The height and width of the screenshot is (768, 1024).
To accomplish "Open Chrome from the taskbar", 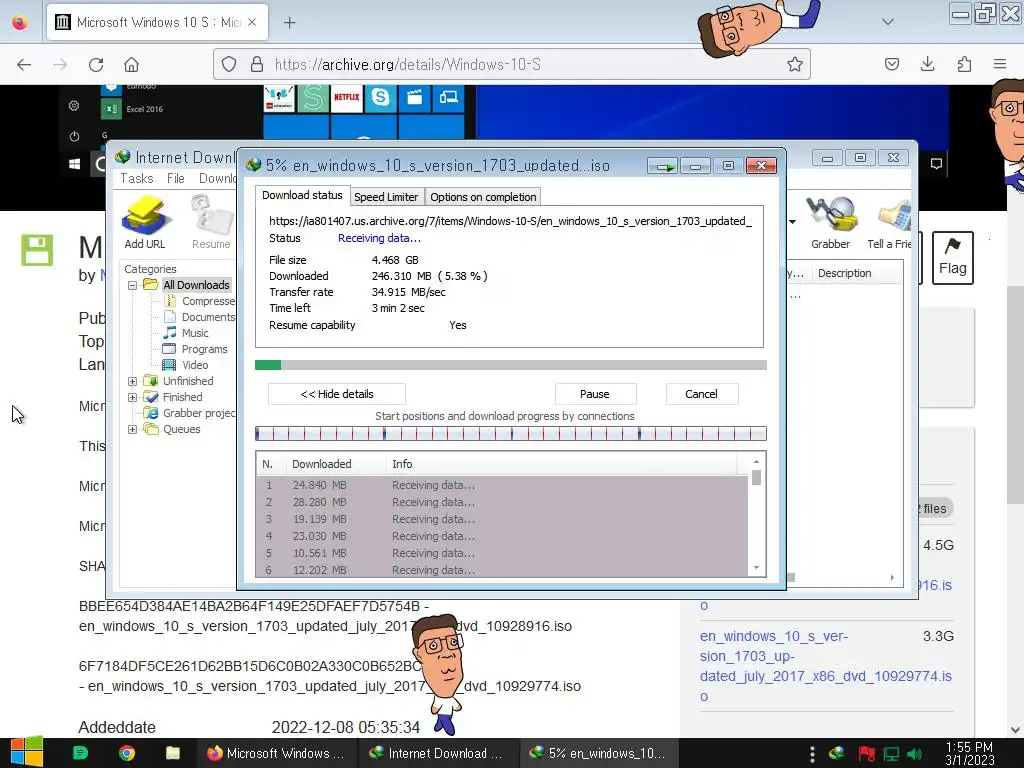I will [127, 753].
